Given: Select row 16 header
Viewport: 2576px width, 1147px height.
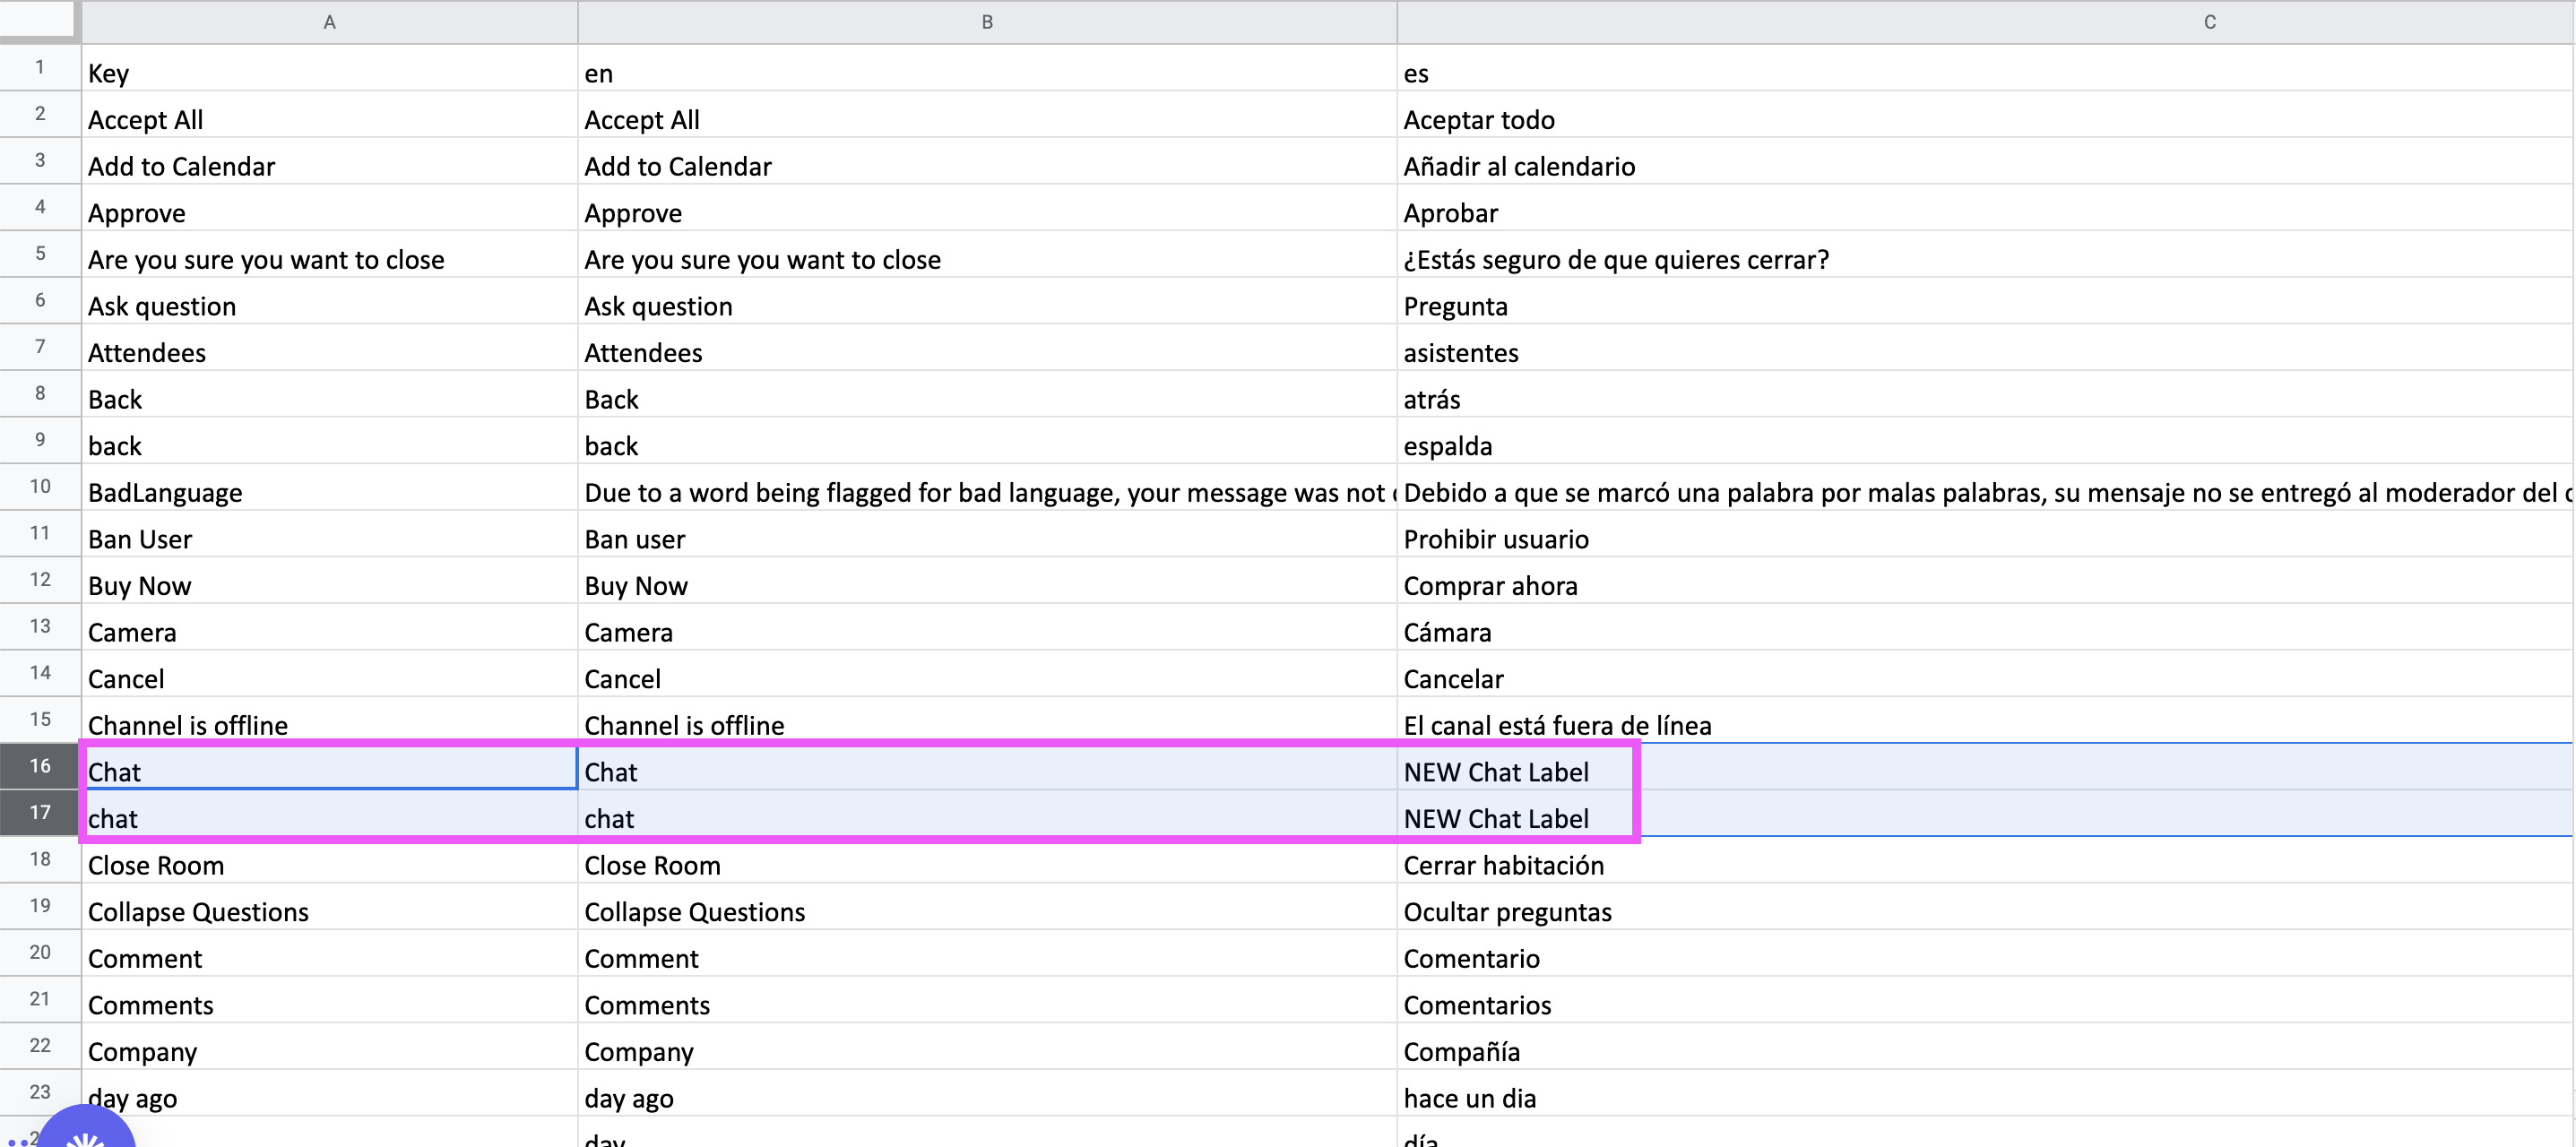Looking at the screenshot, I should pos(40,766).
